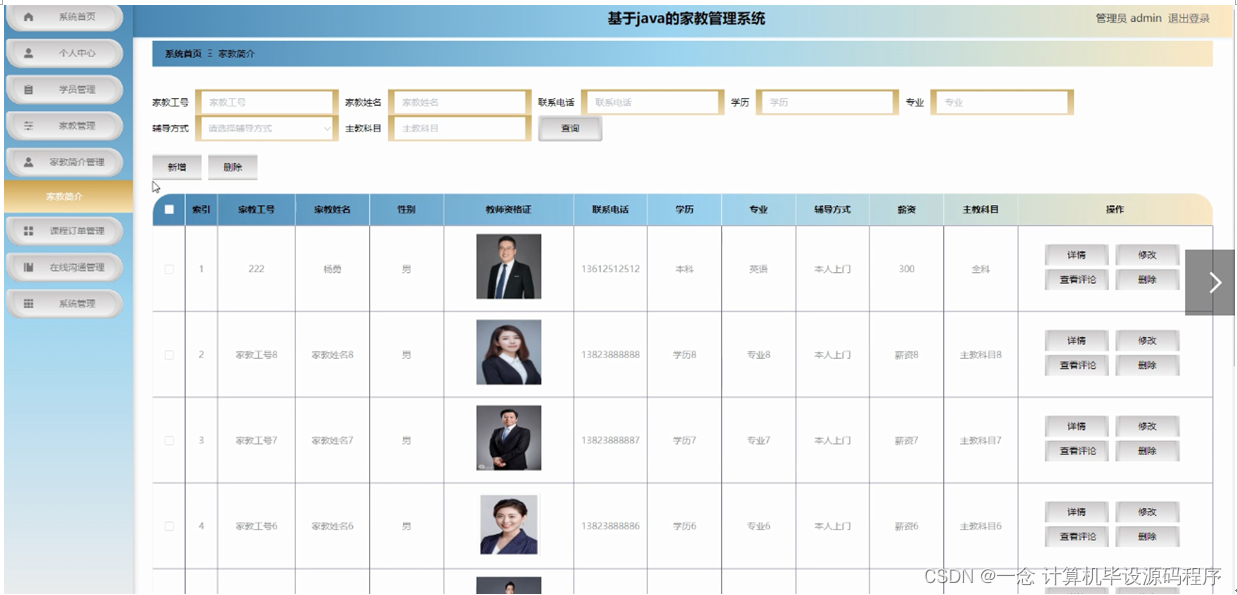Click the table icon beside 系统管理
This screenshot has height=595, width=1237.
click(x=28, y=303)
